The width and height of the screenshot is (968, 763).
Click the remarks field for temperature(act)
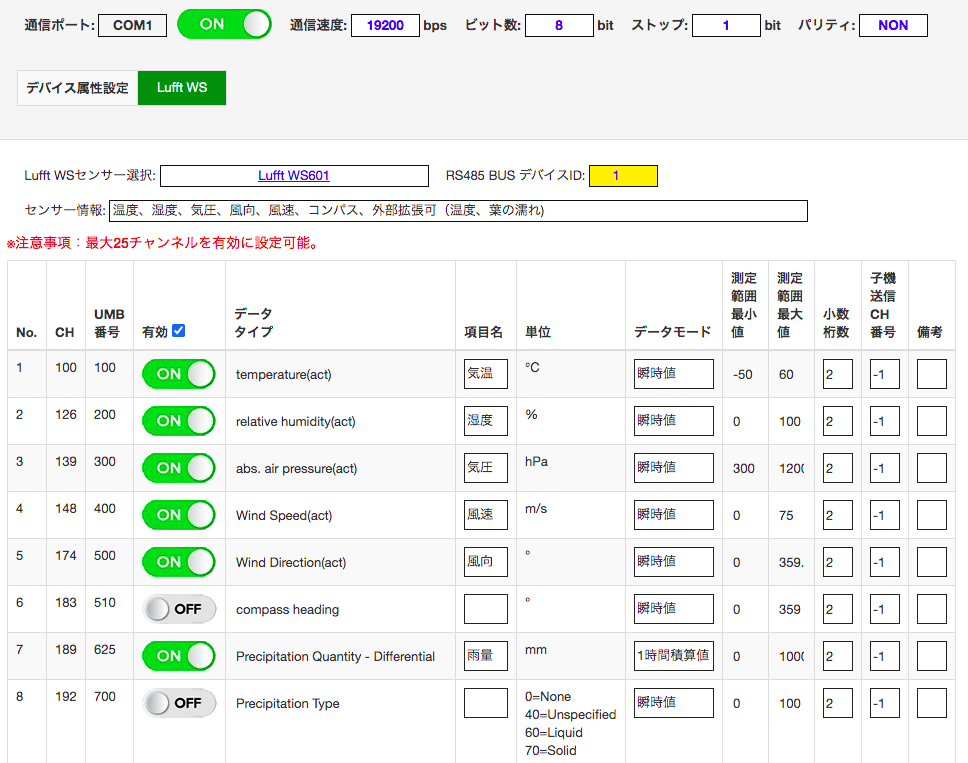coord(932,374)
